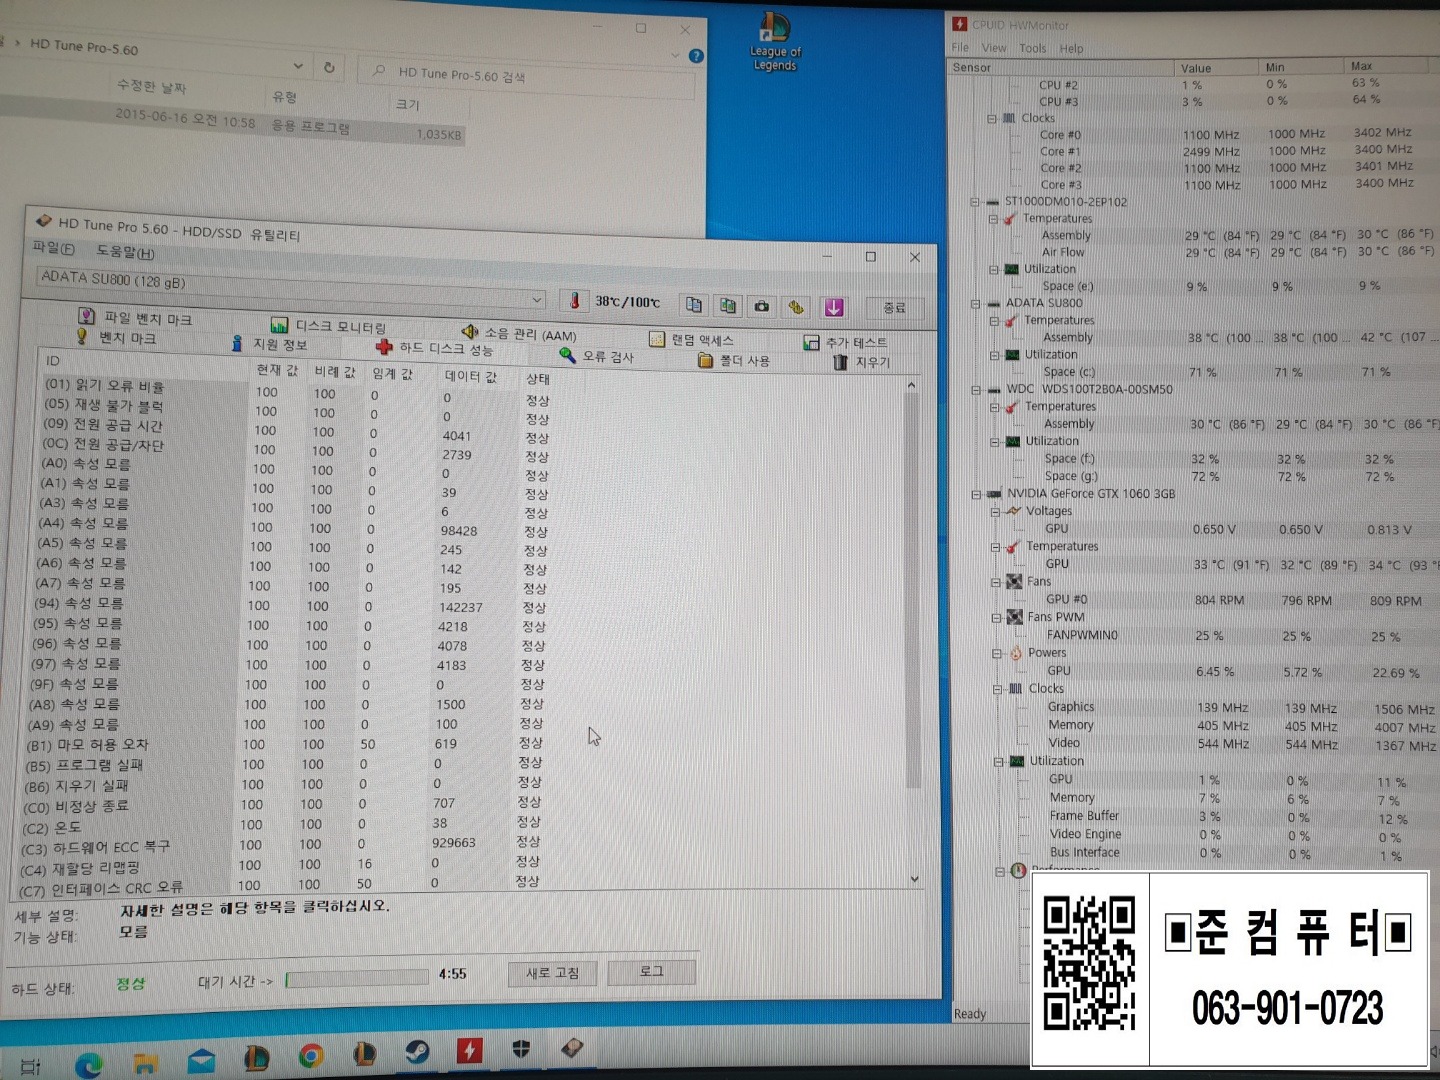The image size is (1440, 1080).
Task: Click the red HWMonitor taskbar icon
Action: point(469,1050)
